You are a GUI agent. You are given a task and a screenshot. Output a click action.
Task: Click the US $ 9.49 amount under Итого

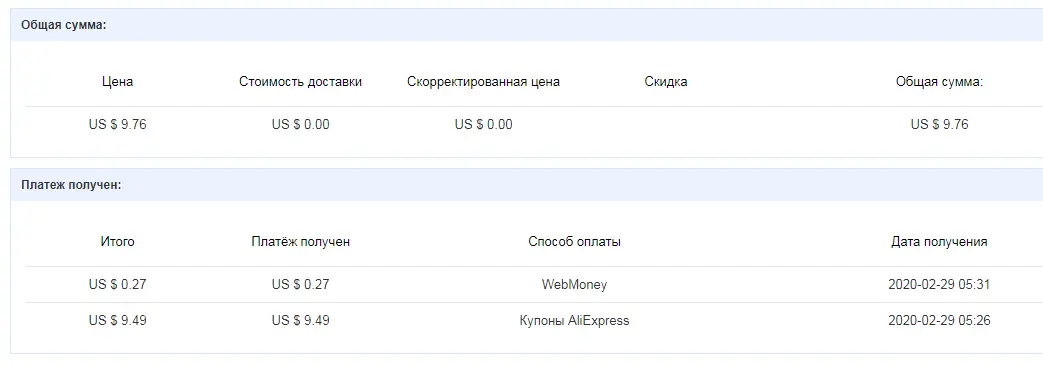117,321
